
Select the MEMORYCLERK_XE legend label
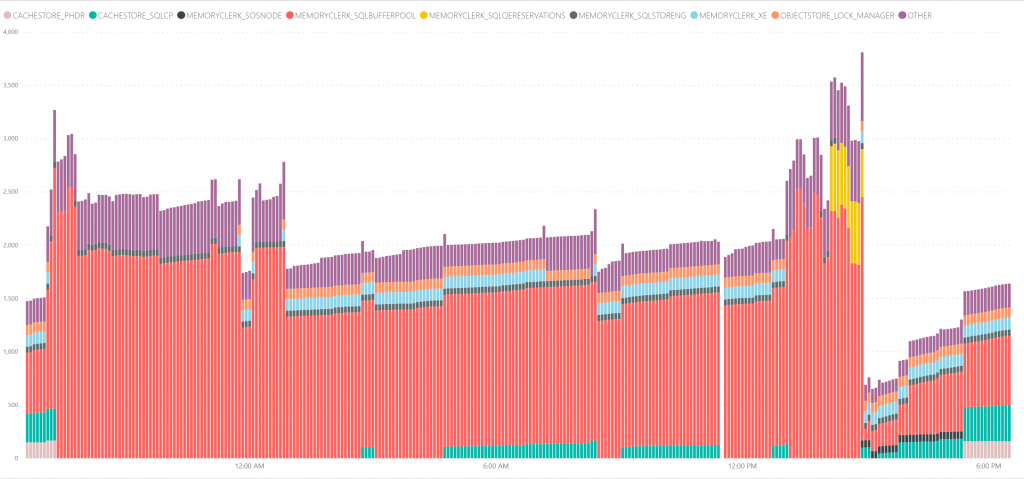coord(732,15)
